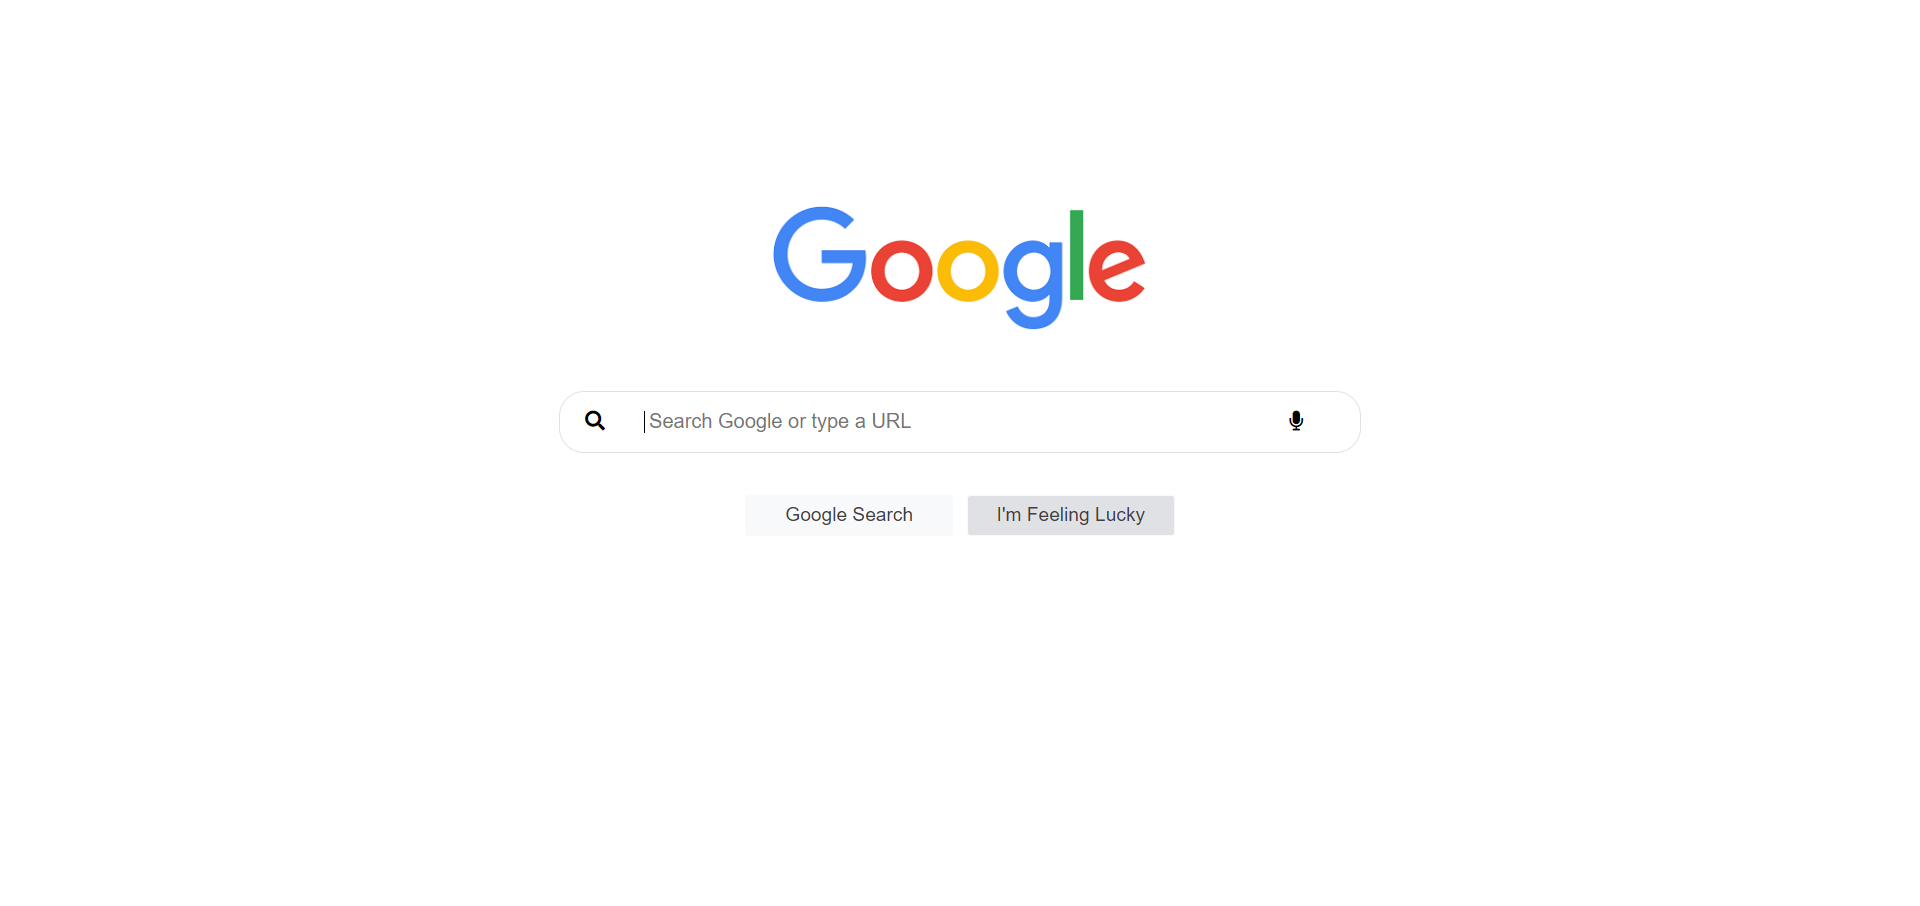This screenshot has width=1920, height=906.
Task: Click the red letter e in the logo
Action: (x=1116, y=270)
